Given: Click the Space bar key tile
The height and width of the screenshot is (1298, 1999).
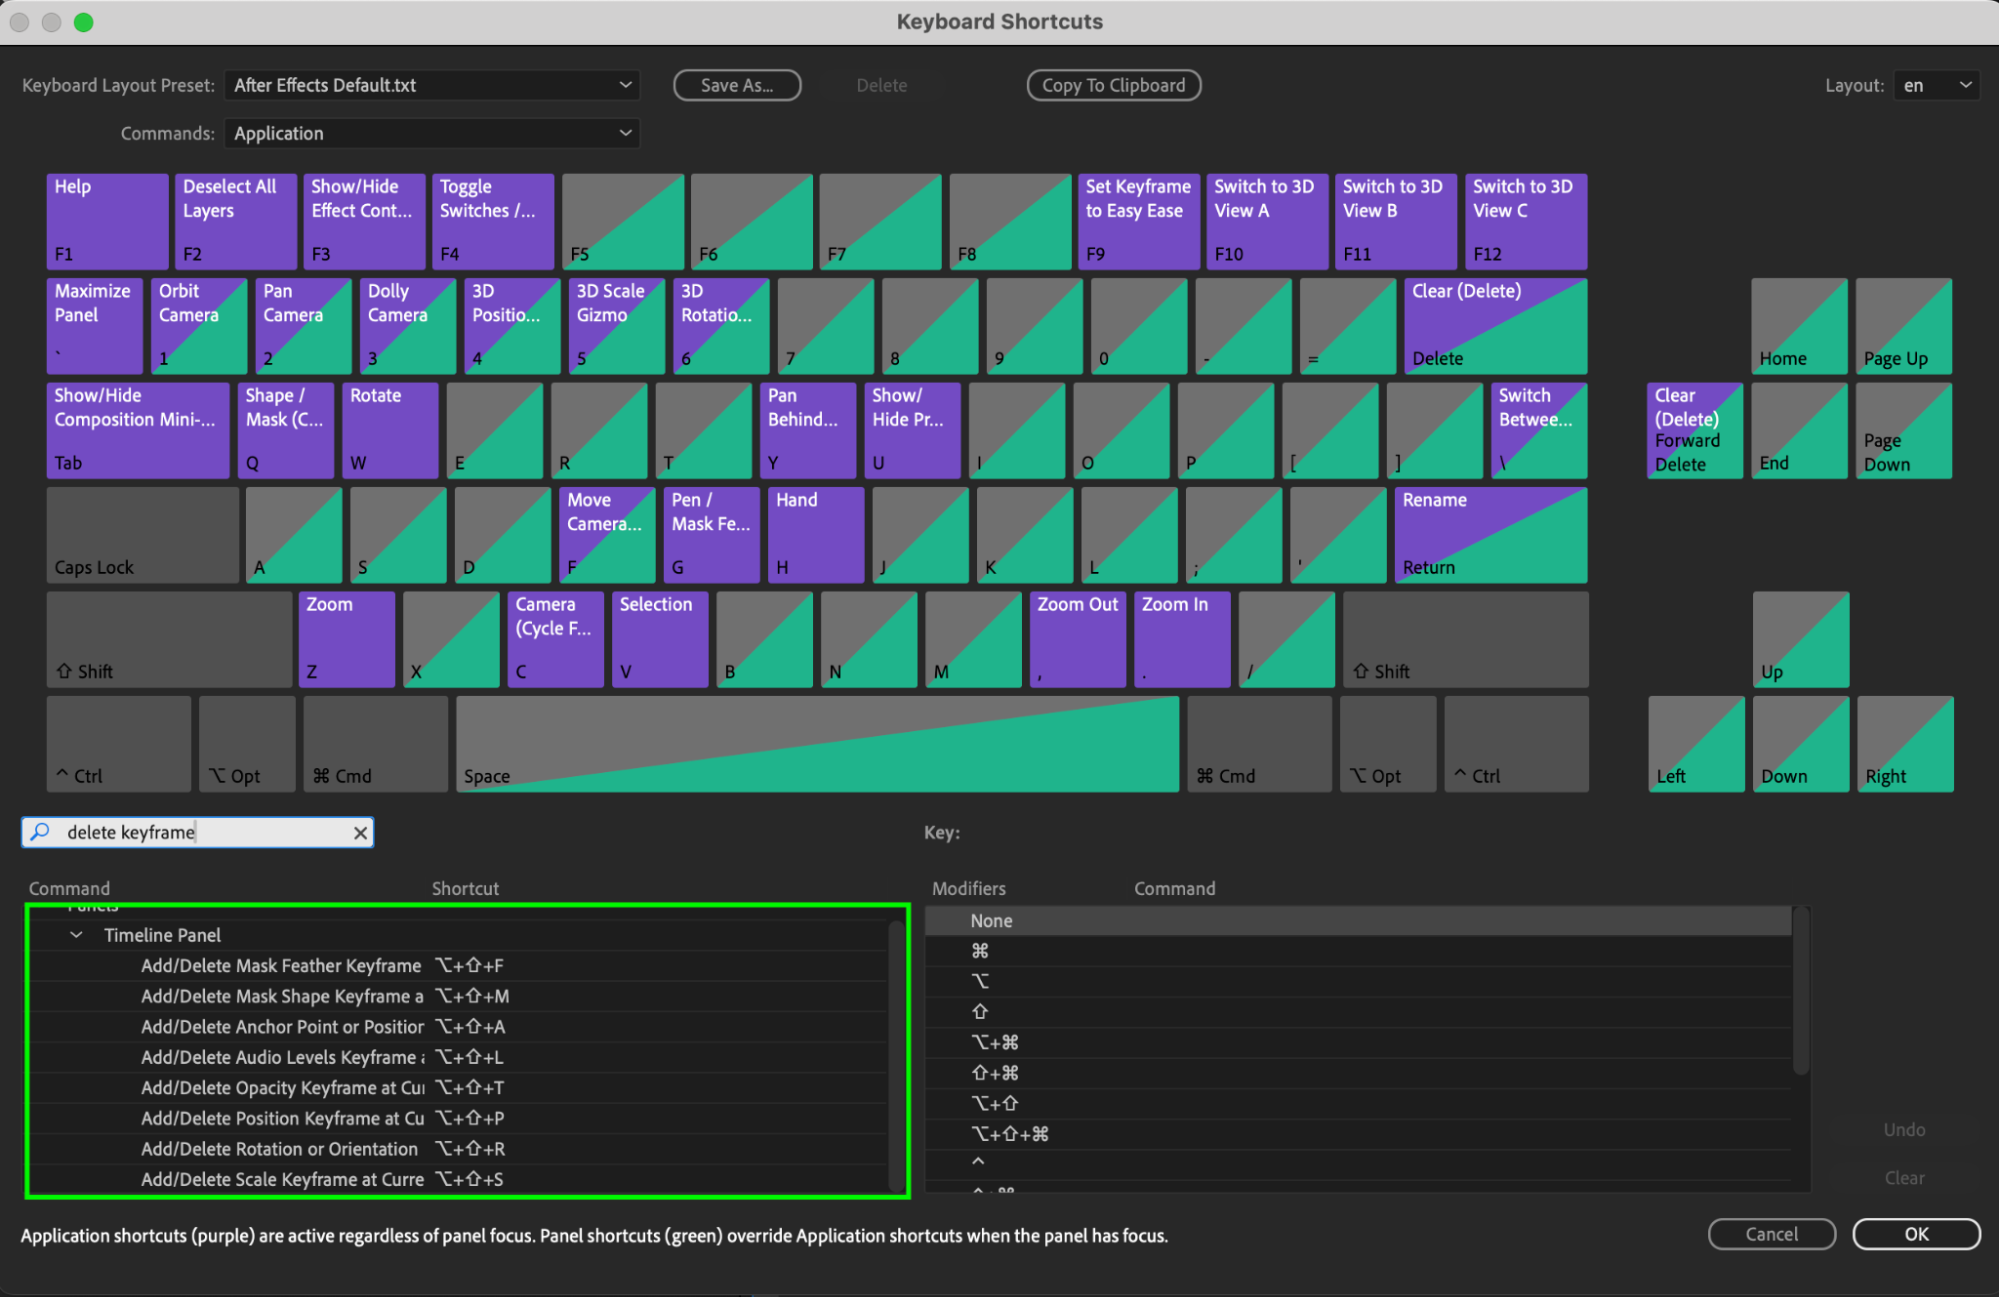Looking at the screenshot, I should coord(816,744).
